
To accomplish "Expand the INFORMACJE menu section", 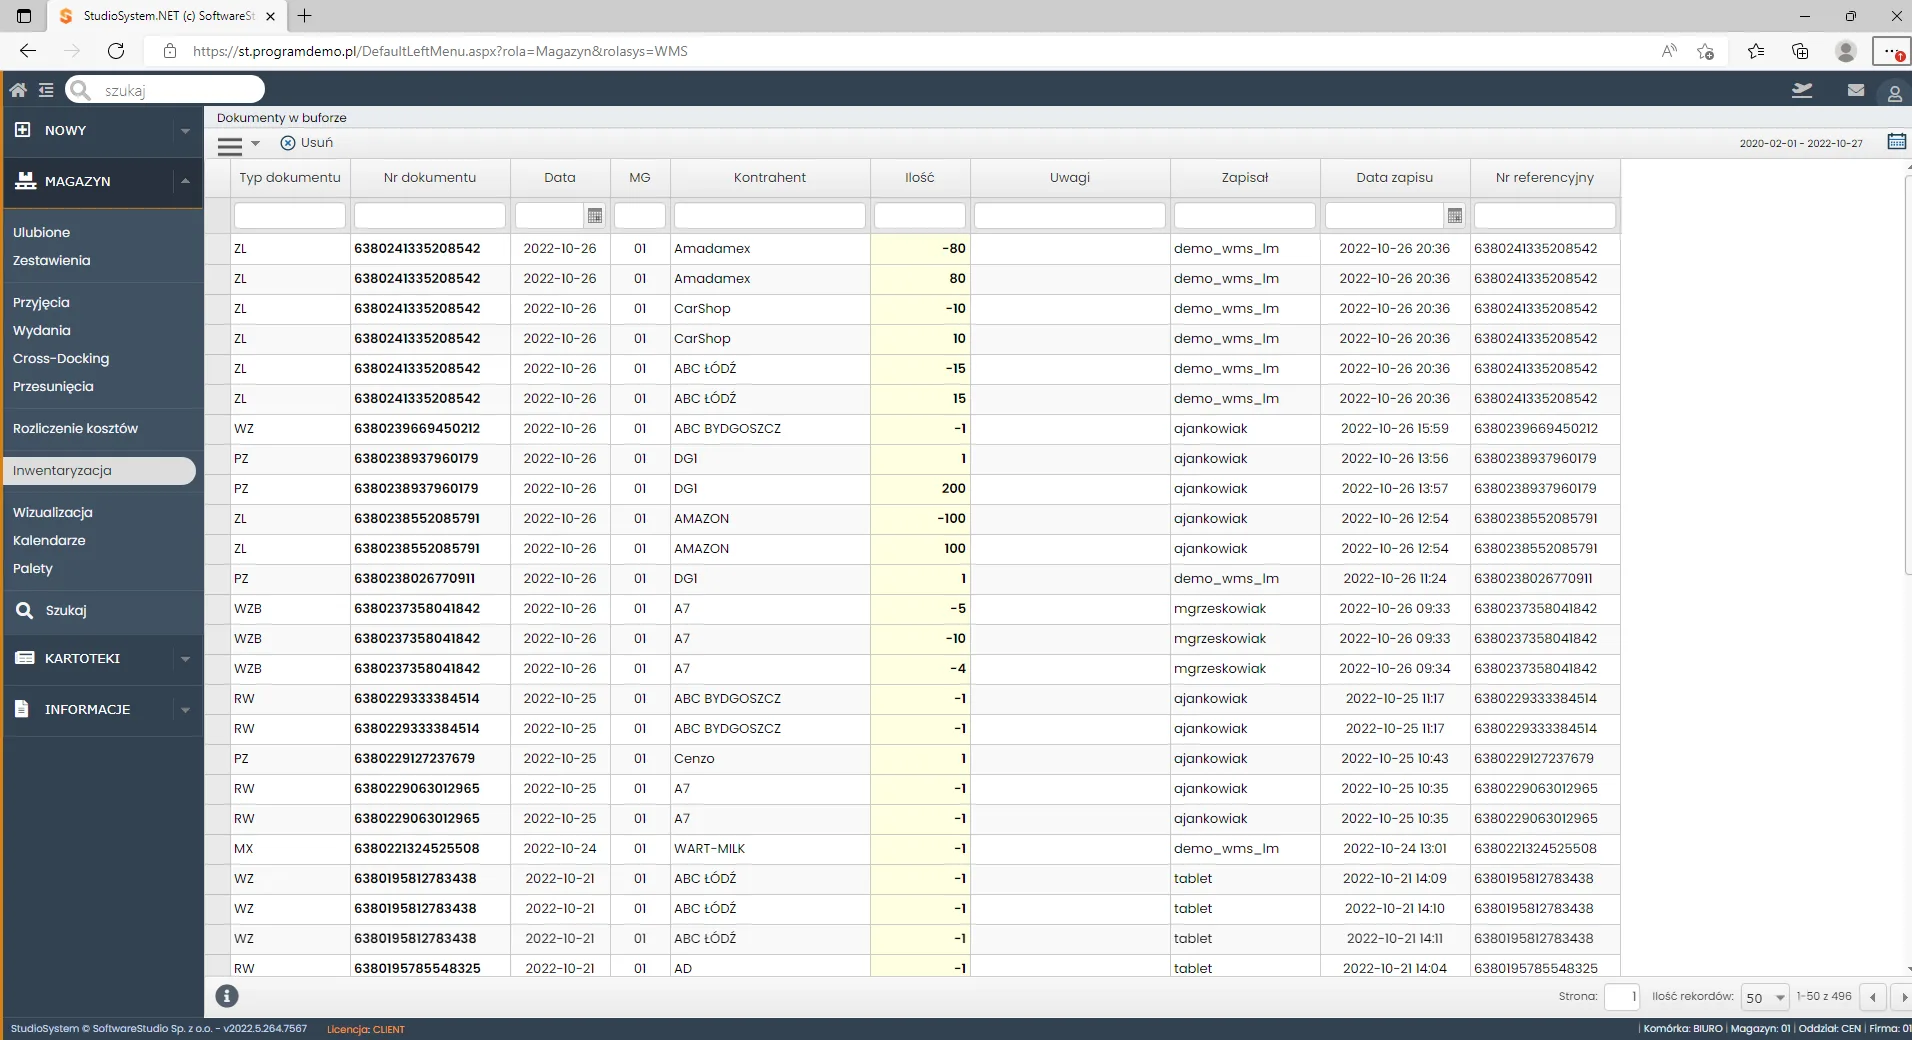I will (x=102, y=709).
